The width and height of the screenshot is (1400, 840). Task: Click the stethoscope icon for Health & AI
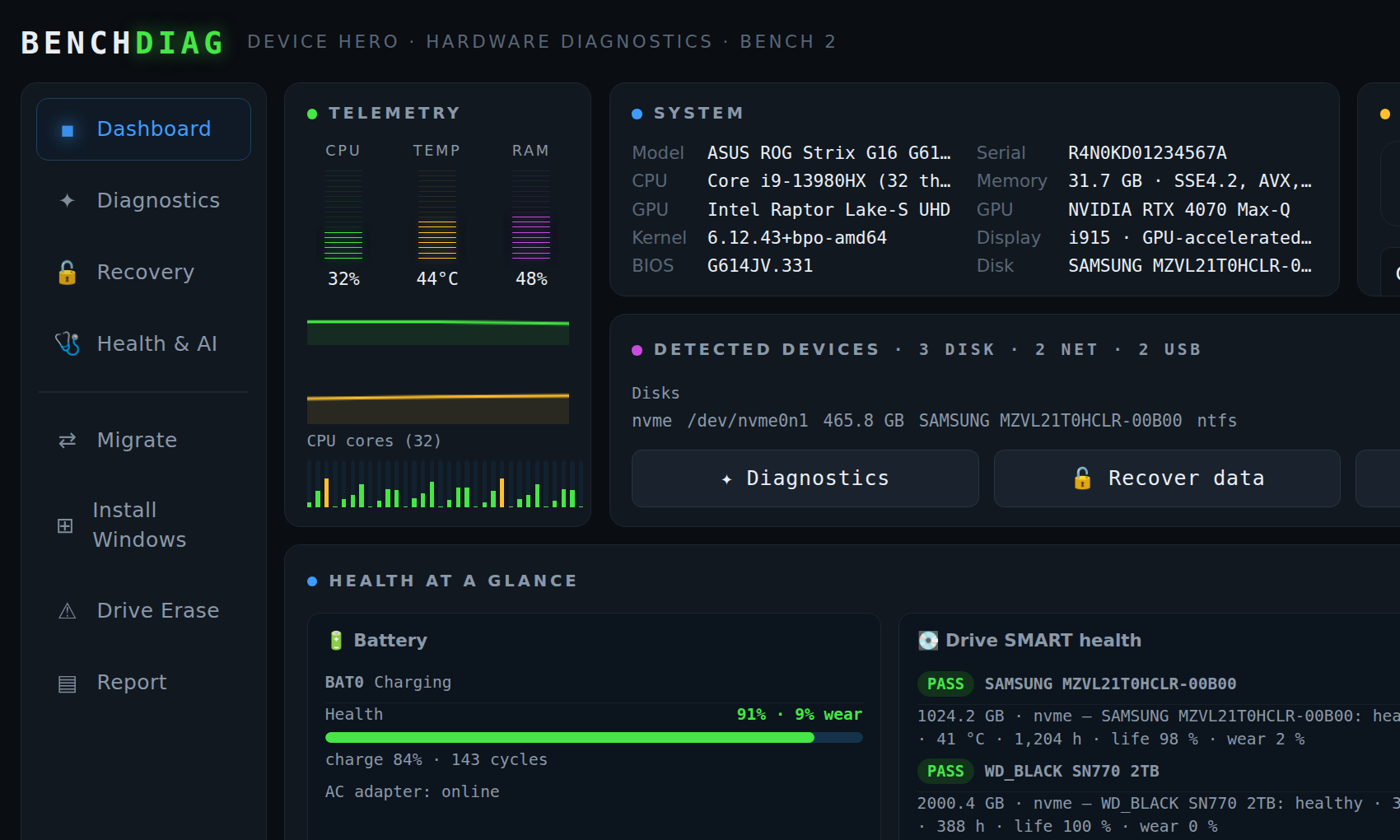coord(67,344)
